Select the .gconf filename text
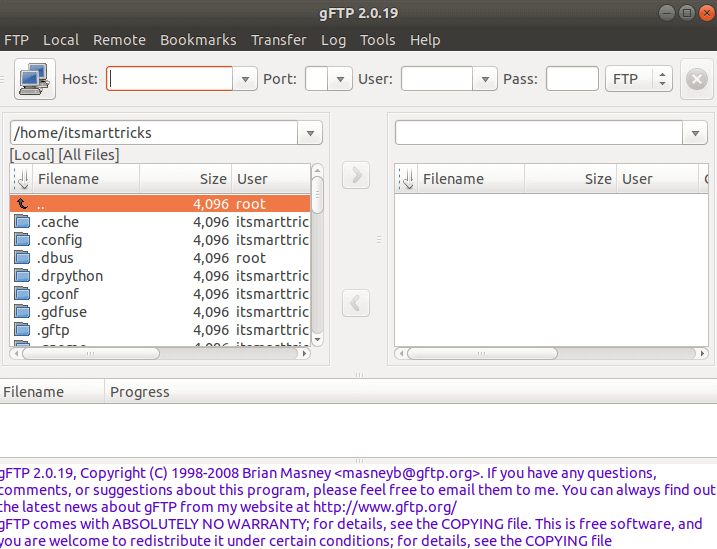 click(x=58, y=294)
